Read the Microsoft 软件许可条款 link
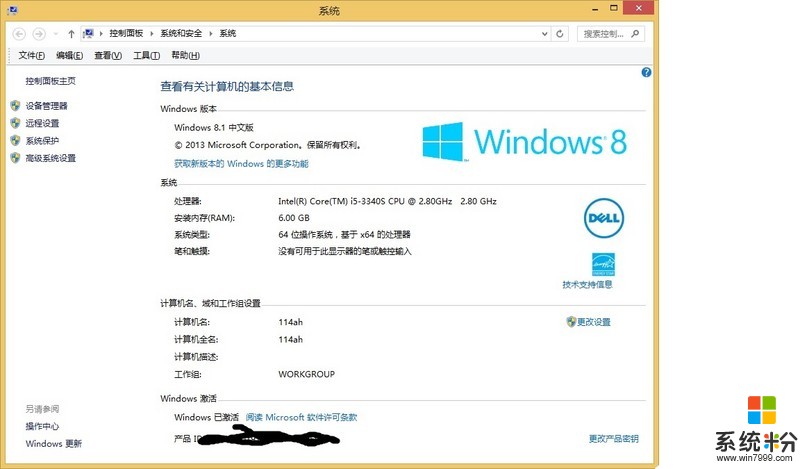Image resolution: width=800 pixels, height=469 pixels. [302, 417]
